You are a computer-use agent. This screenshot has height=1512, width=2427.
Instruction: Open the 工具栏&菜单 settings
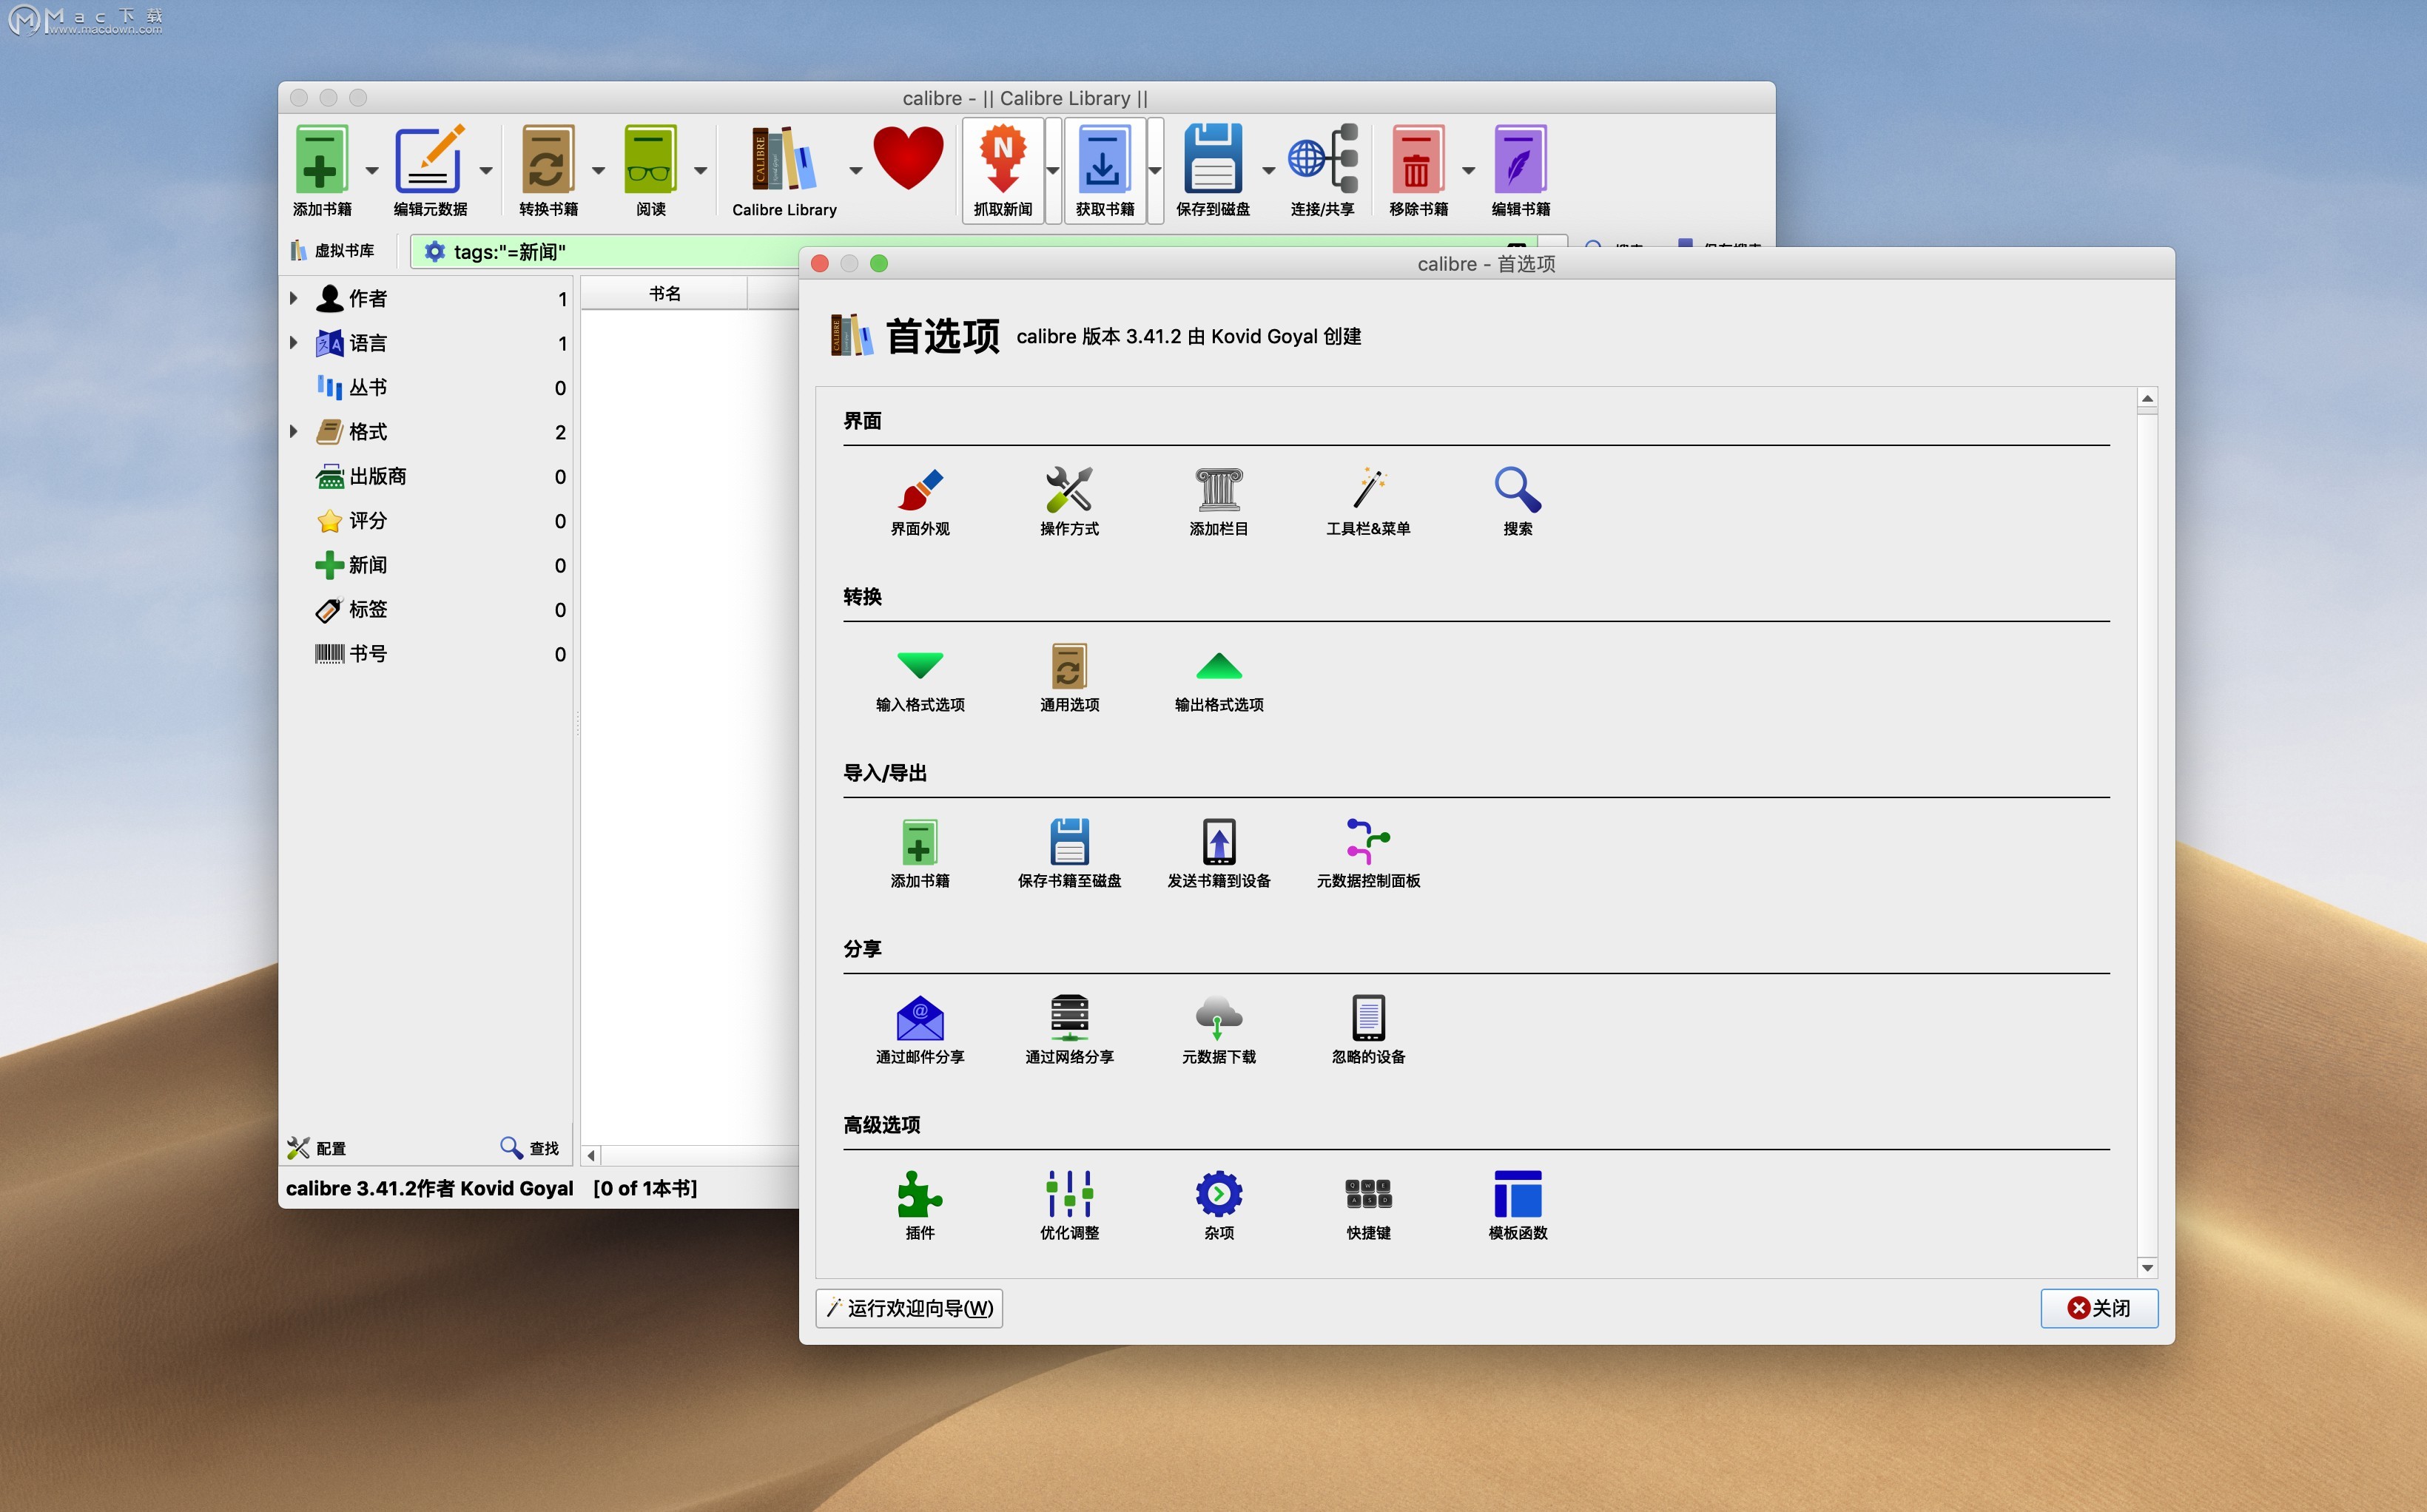click(x=1368, y=502)
